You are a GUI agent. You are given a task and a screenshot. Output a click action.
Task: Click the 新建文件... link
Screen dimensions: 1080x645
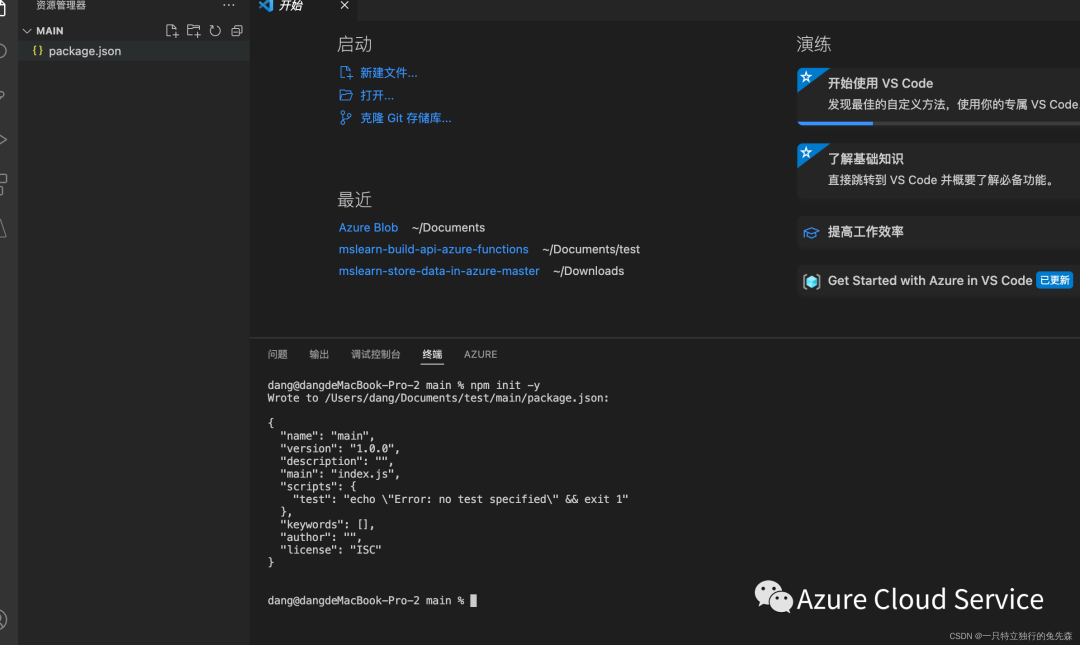coord(388,73)
